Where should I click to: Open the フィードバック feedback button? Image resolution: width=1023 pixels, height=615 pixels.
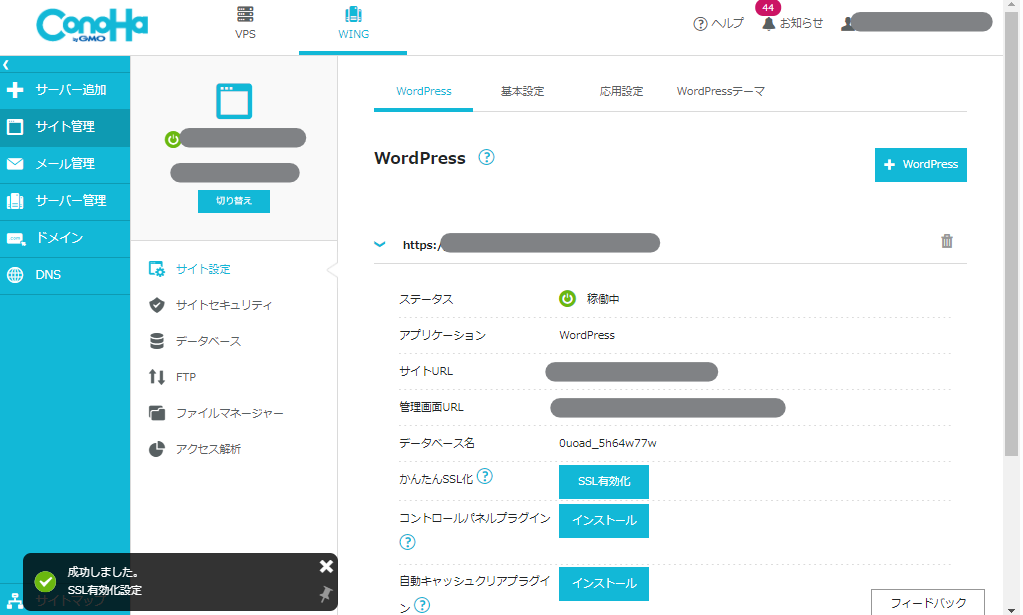coord(928,603)
